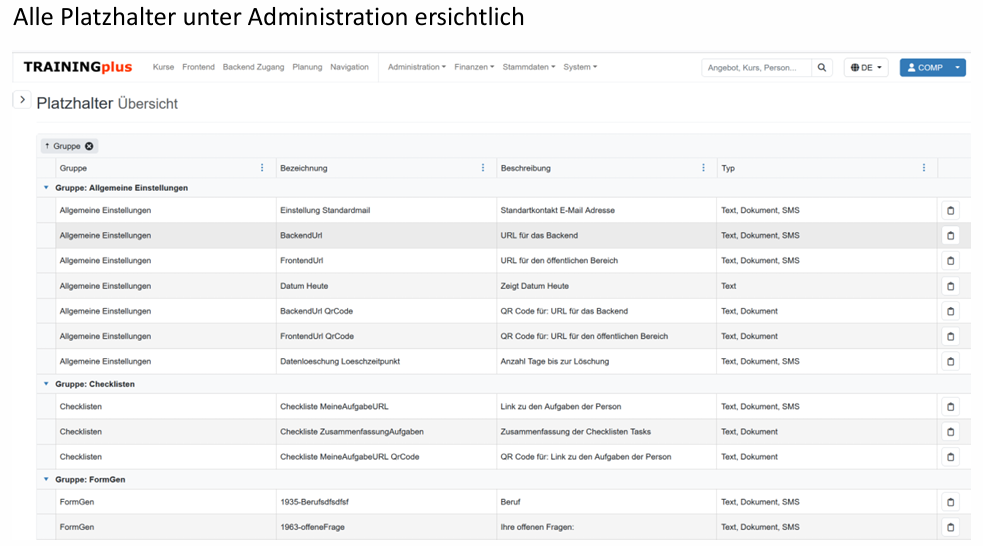The height and width of the screenshot is (546, 983).
Task: Copy the Checkliste ZusammenfassungAufgaben row
Action: [950, 432]
